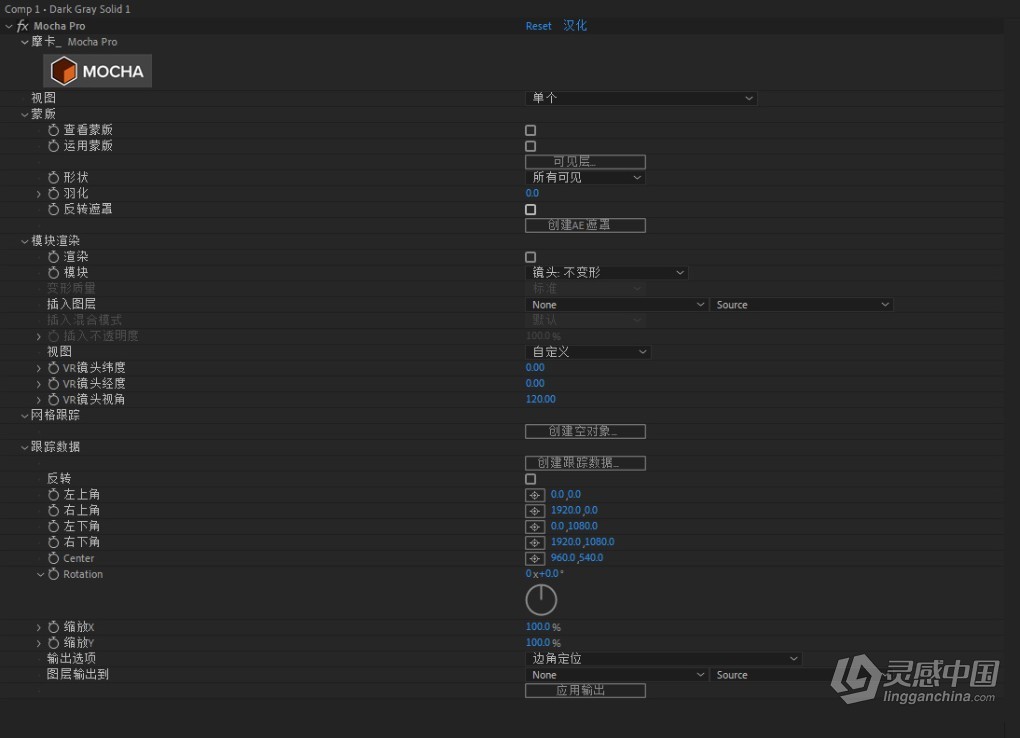Click stopwatch icon beside 反转遮罩
Image resolution: width=1020 pixels, height=738 pixels.
point(53,209)
